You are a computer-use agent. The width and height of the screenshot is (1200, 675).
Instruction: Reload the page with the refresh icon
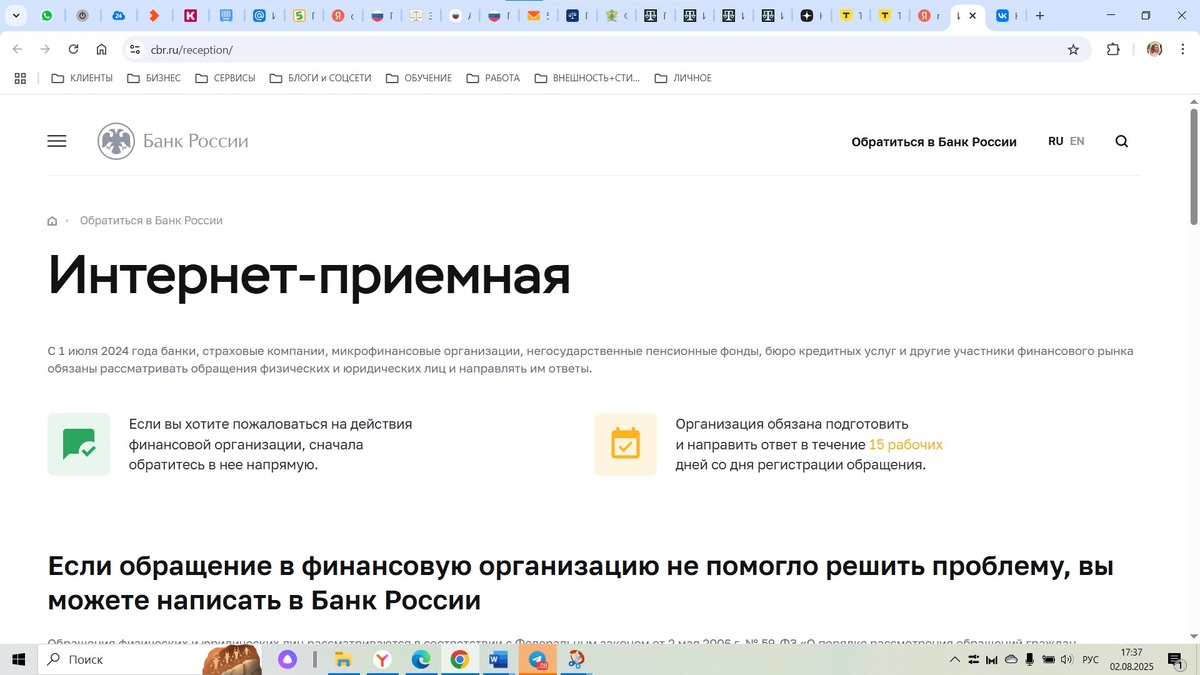(71, 48)
